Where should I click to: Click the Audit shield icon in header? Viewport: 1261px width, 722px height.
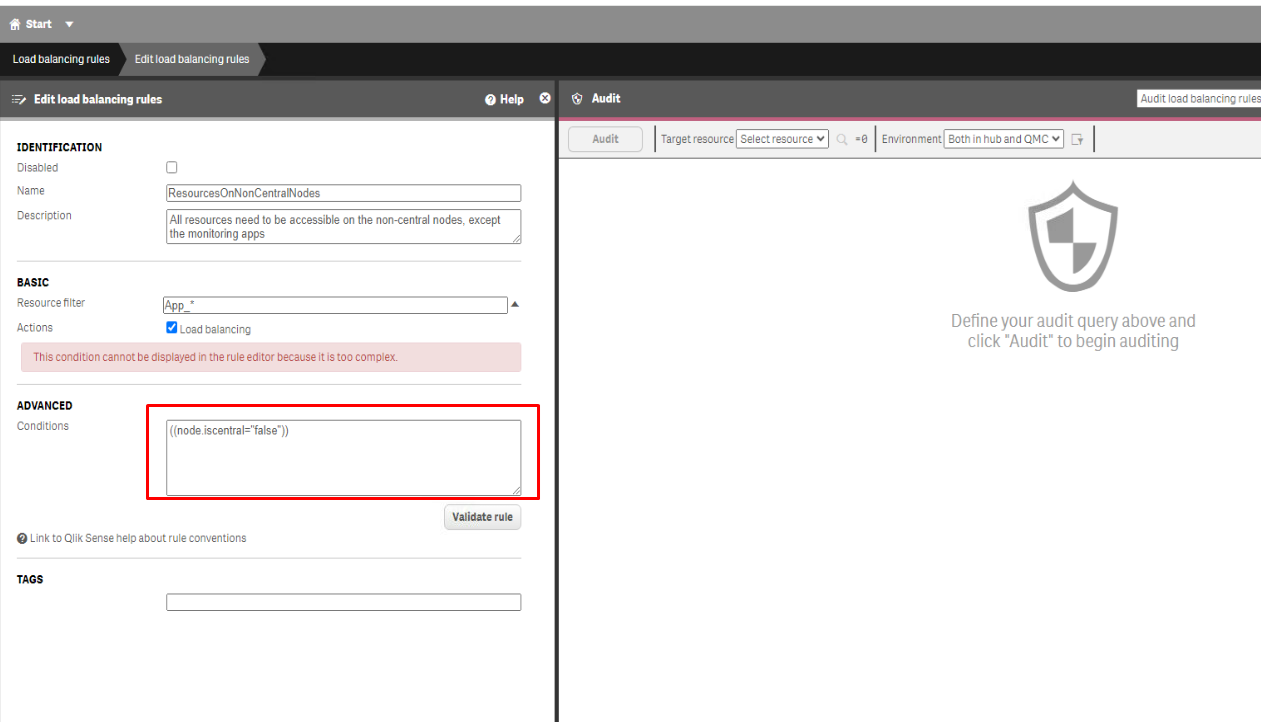click(577, 99)
